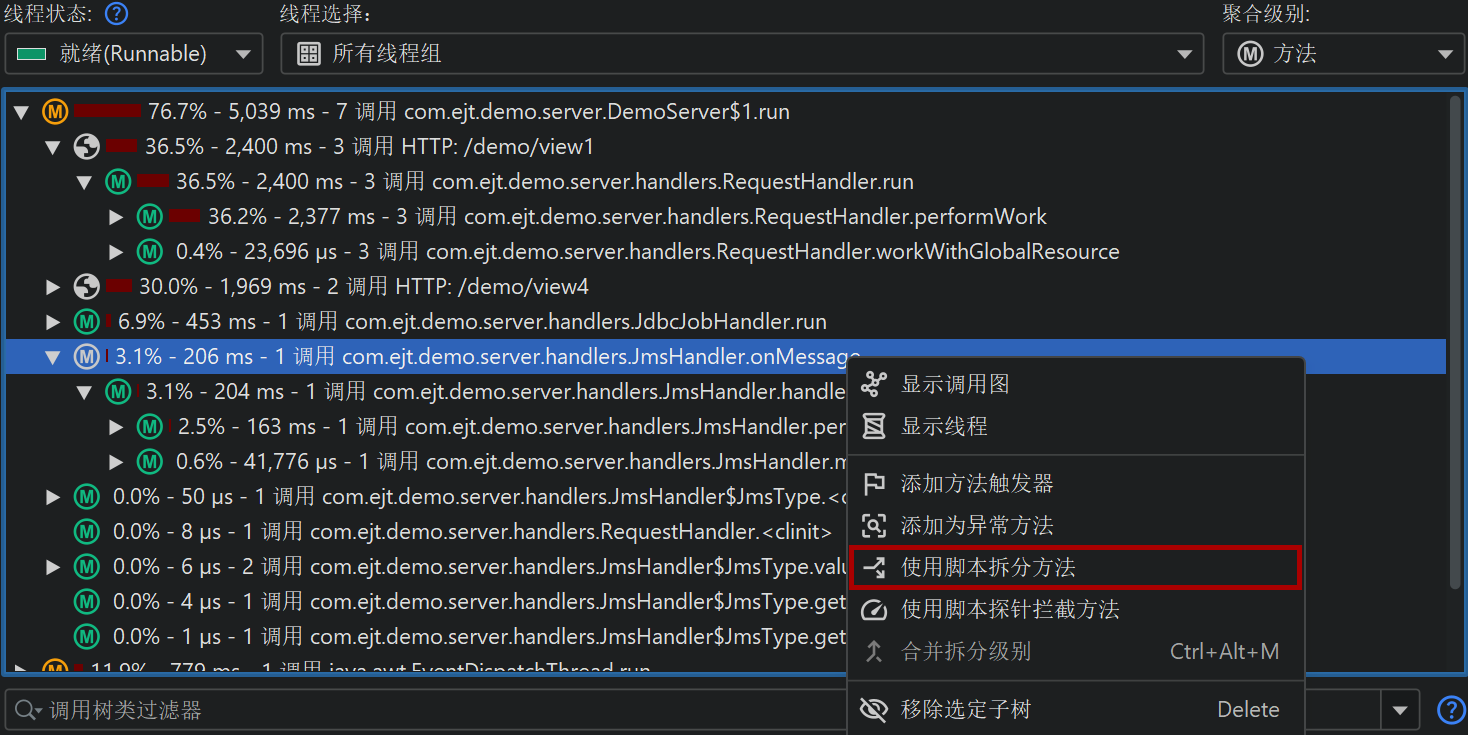Choose 移除选定子树 from context menu
1468x735 pixels.
pyautogui.click(x=1076, y=710)
